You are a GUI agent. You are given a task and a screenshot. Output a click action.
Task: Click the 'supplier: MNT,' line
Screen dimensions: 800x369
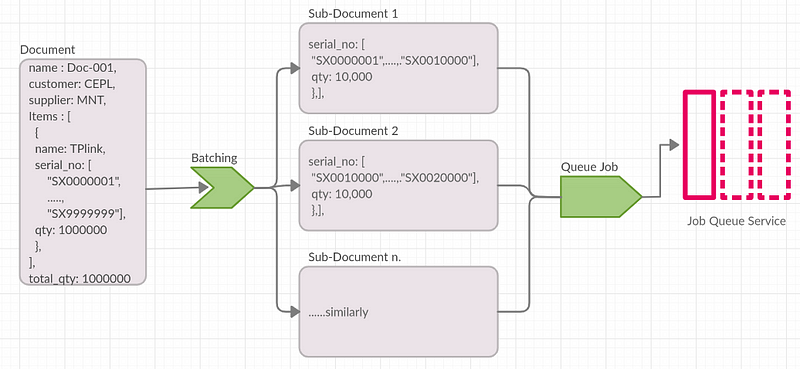pyautogui.click(x=67, y=101)
